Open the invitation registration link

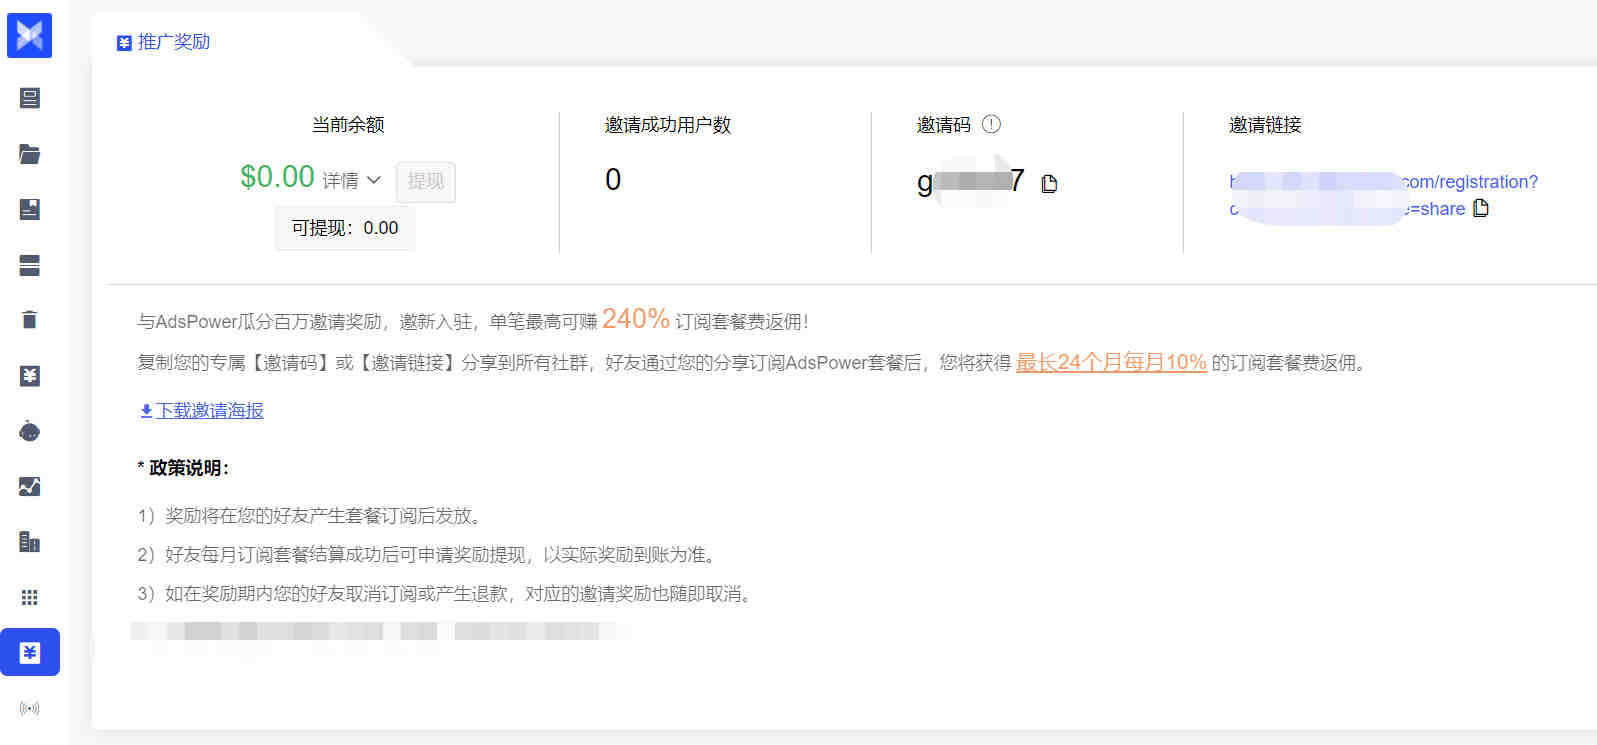pyautogui.click(x=1384, y=195)
